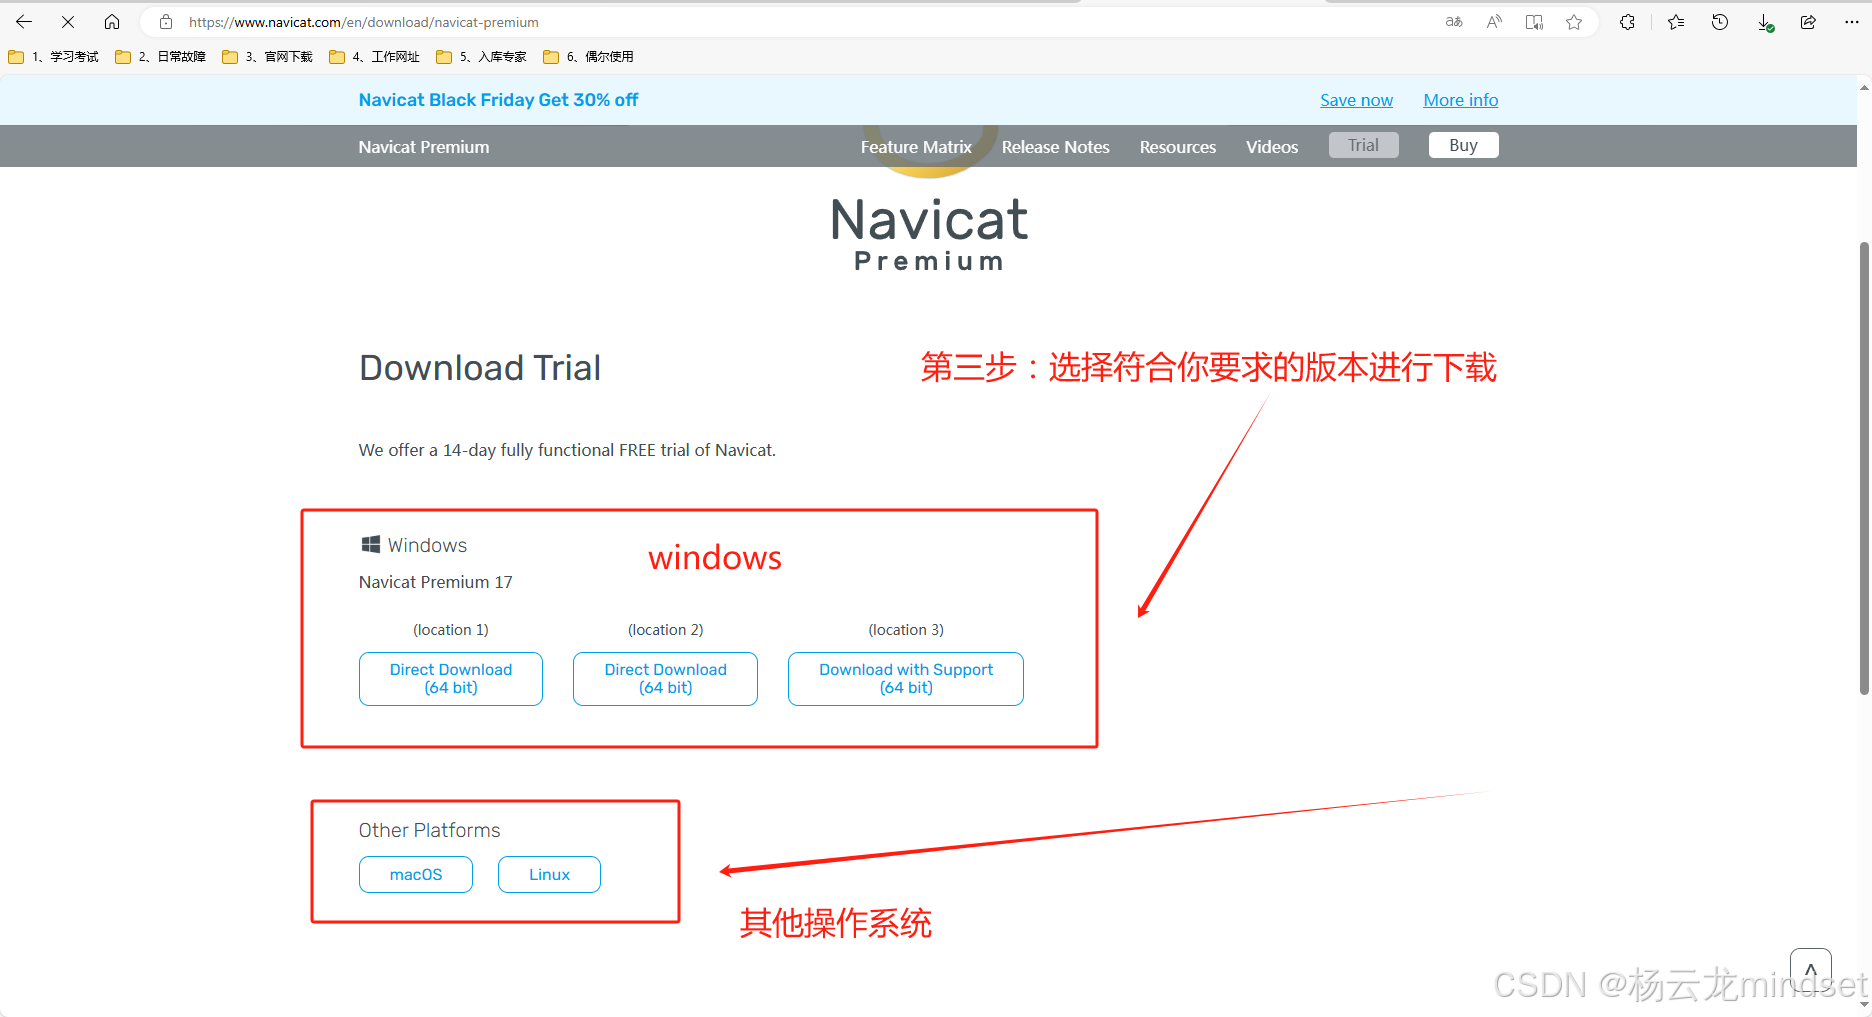Image resolution: width=1872 pixels, height=1017 pixels.
Task: Open the browser home page
Action: [112, 21]
